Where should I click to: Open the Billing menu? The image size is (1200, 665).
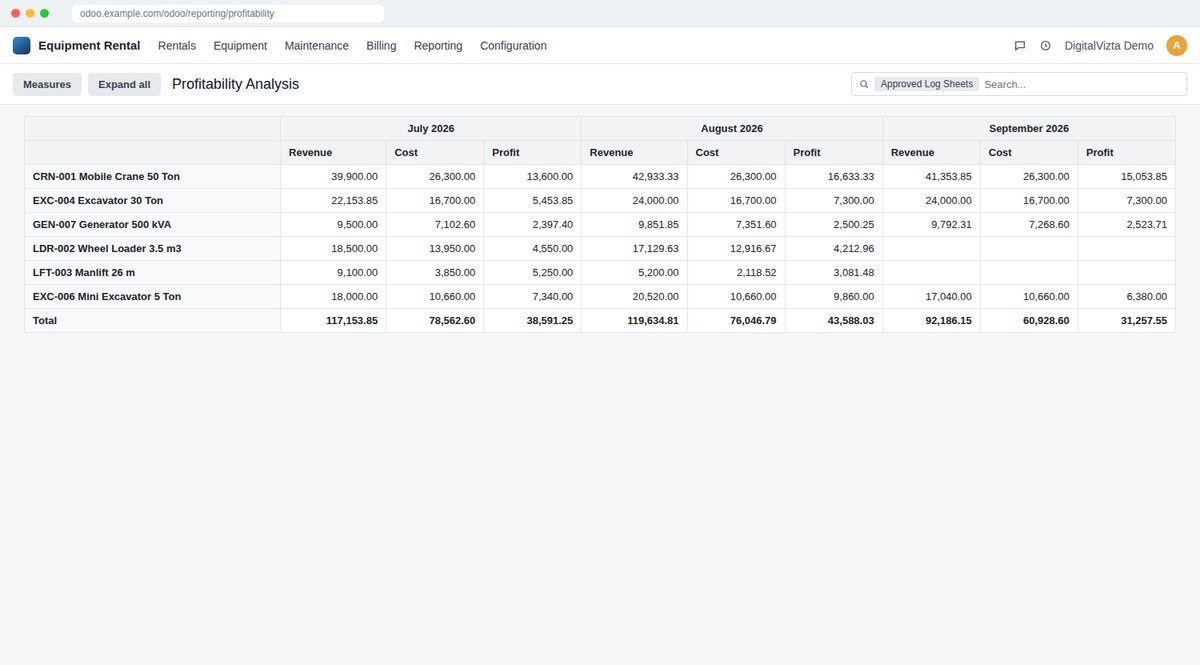coord(381,45)
